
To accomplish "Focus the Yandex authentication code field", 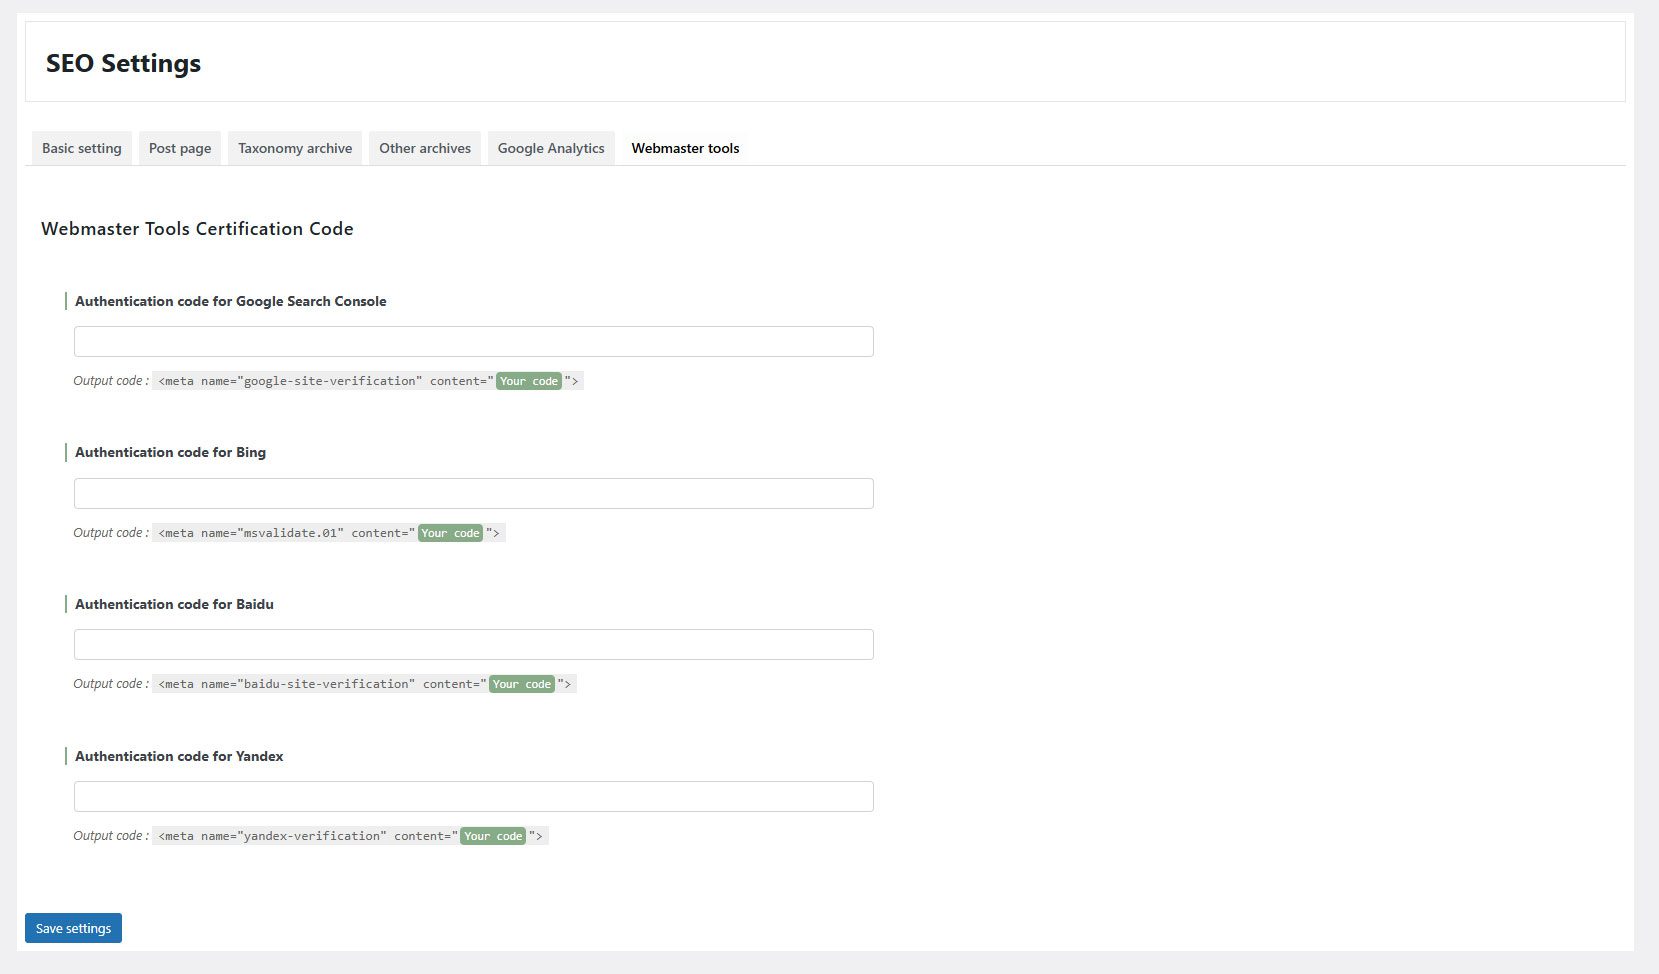I will click(x=474, y=796).
